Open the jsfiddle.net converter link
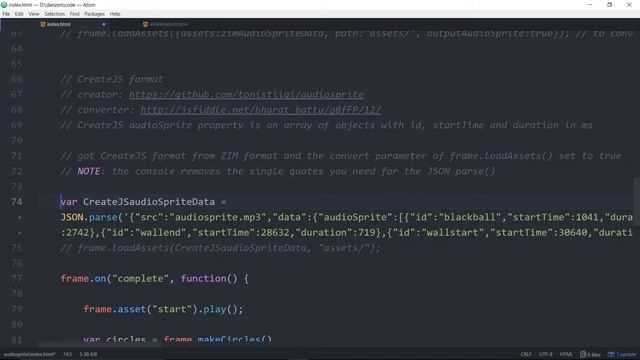This screenshot has width=640, height=360. [x=261, y=110]
